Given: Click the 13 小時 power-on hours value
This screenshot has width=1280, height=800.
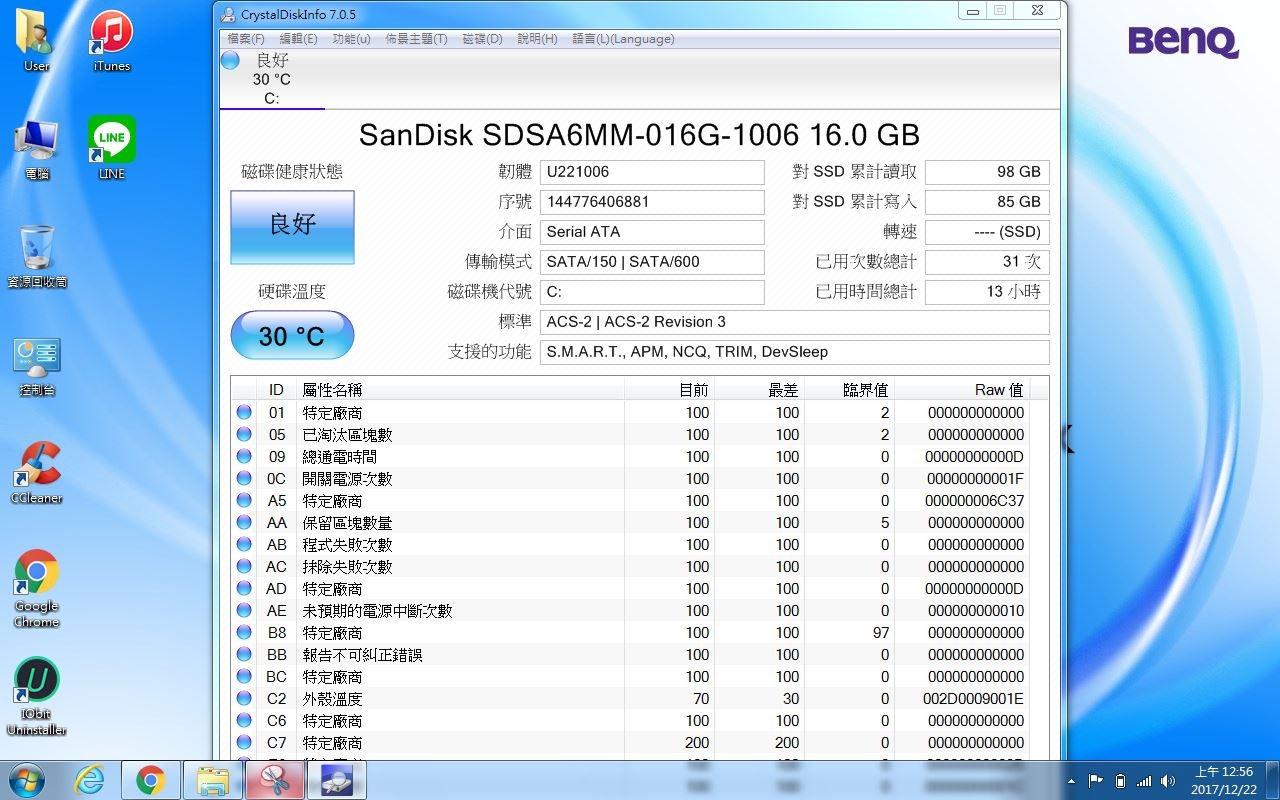Looking at the screenshot, I should click(x=987, y=292).
